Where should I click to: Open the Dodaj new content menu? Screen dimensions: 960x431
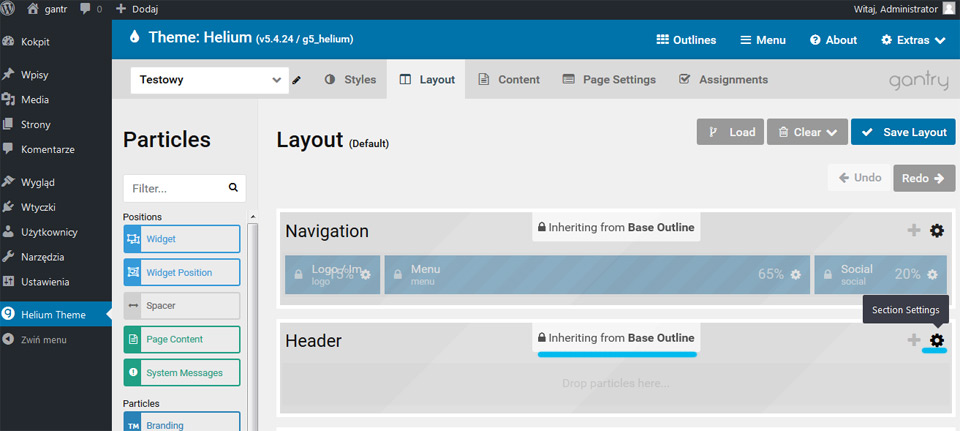pos(137,9)
